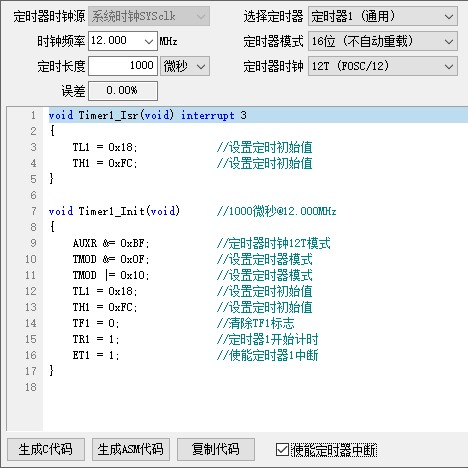The width and height of the screenshot is (468, 468).
Task: Click line 10 TMOD &= 0x0F
Action: [111, 259]
